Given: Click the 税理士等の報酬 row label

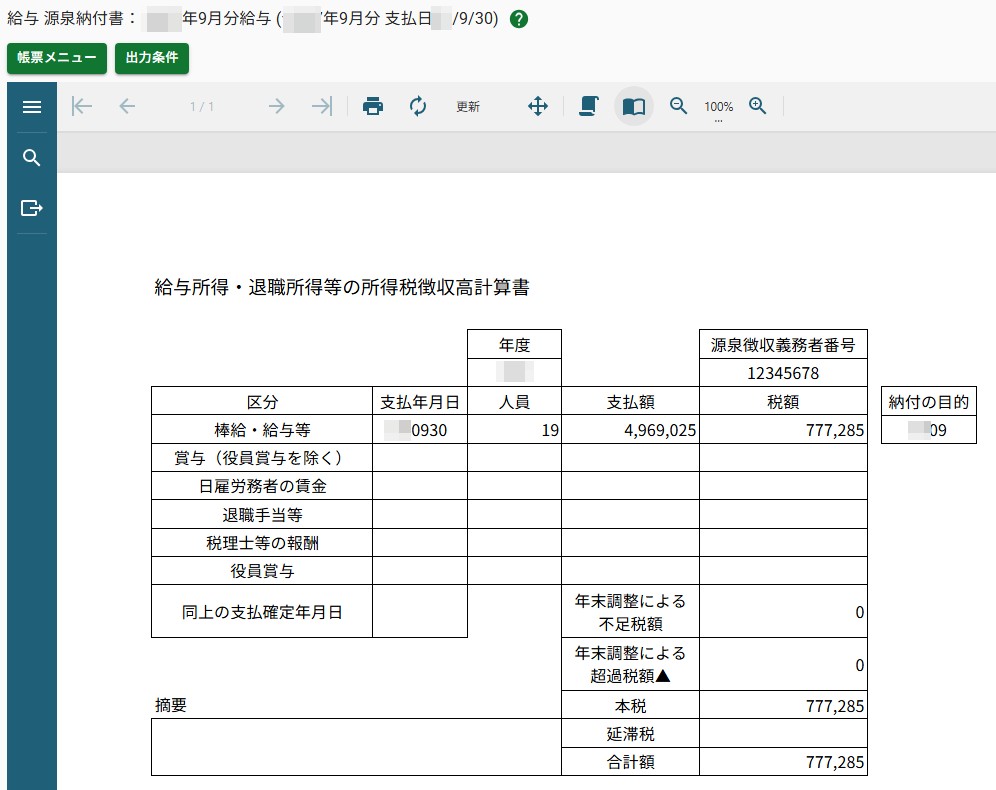Looking at the screenshot, I should (262, 543).
